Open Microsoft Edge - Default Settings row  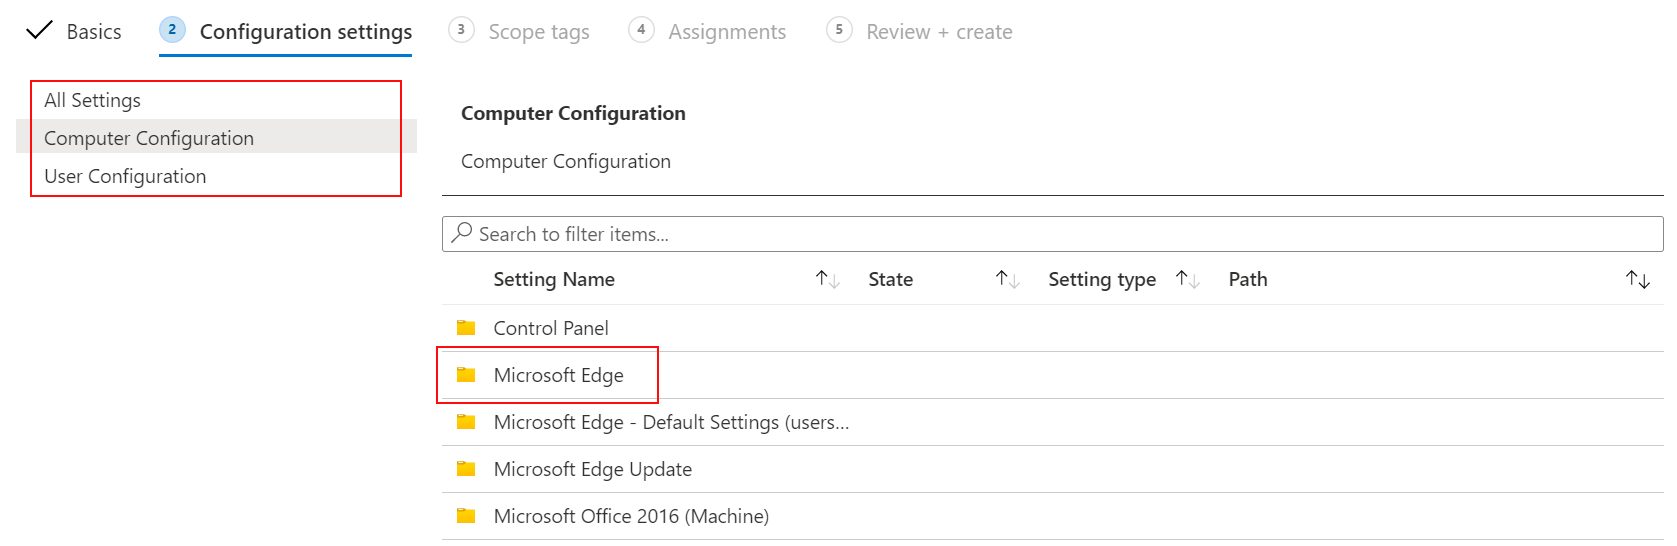(1053, 422)
